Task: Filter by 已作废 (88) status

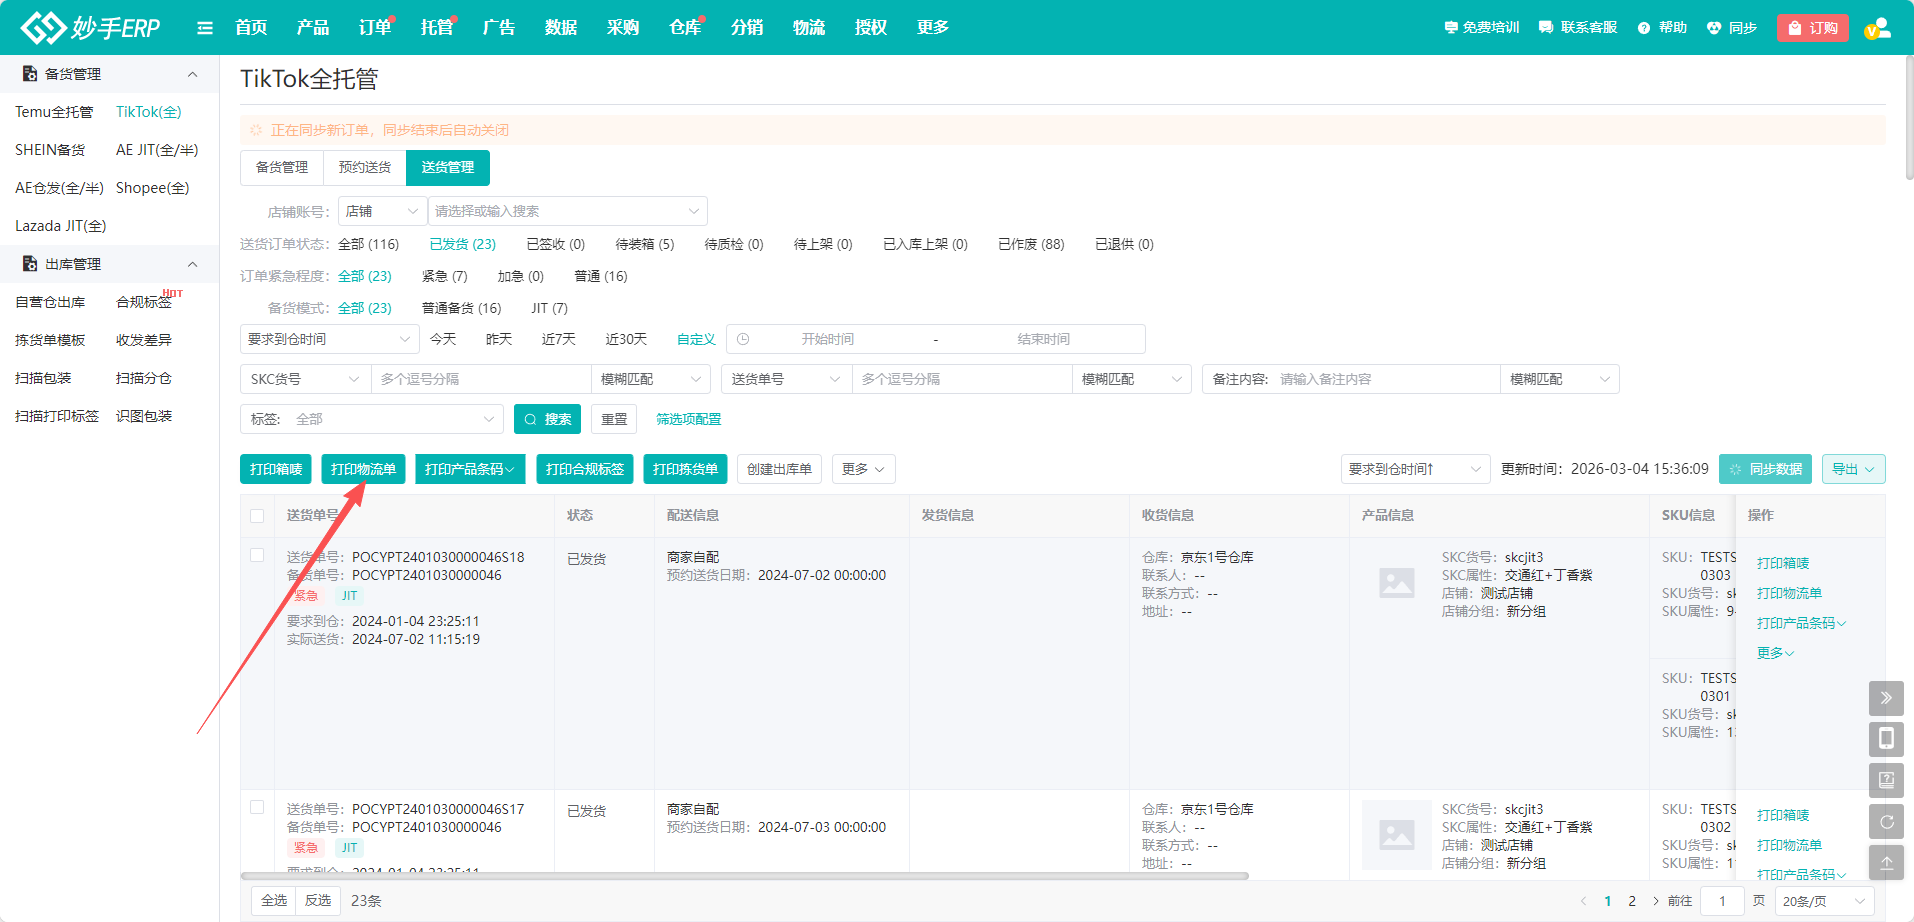Action: (x=1031, y=244)
